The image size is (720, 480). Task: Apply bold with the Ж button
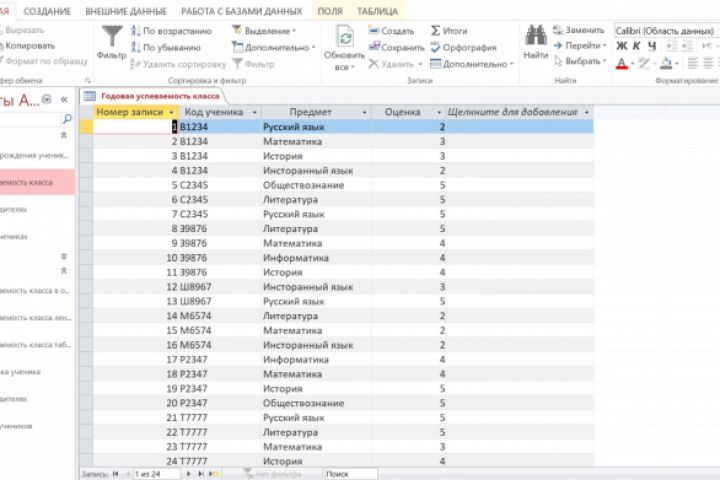621,46
